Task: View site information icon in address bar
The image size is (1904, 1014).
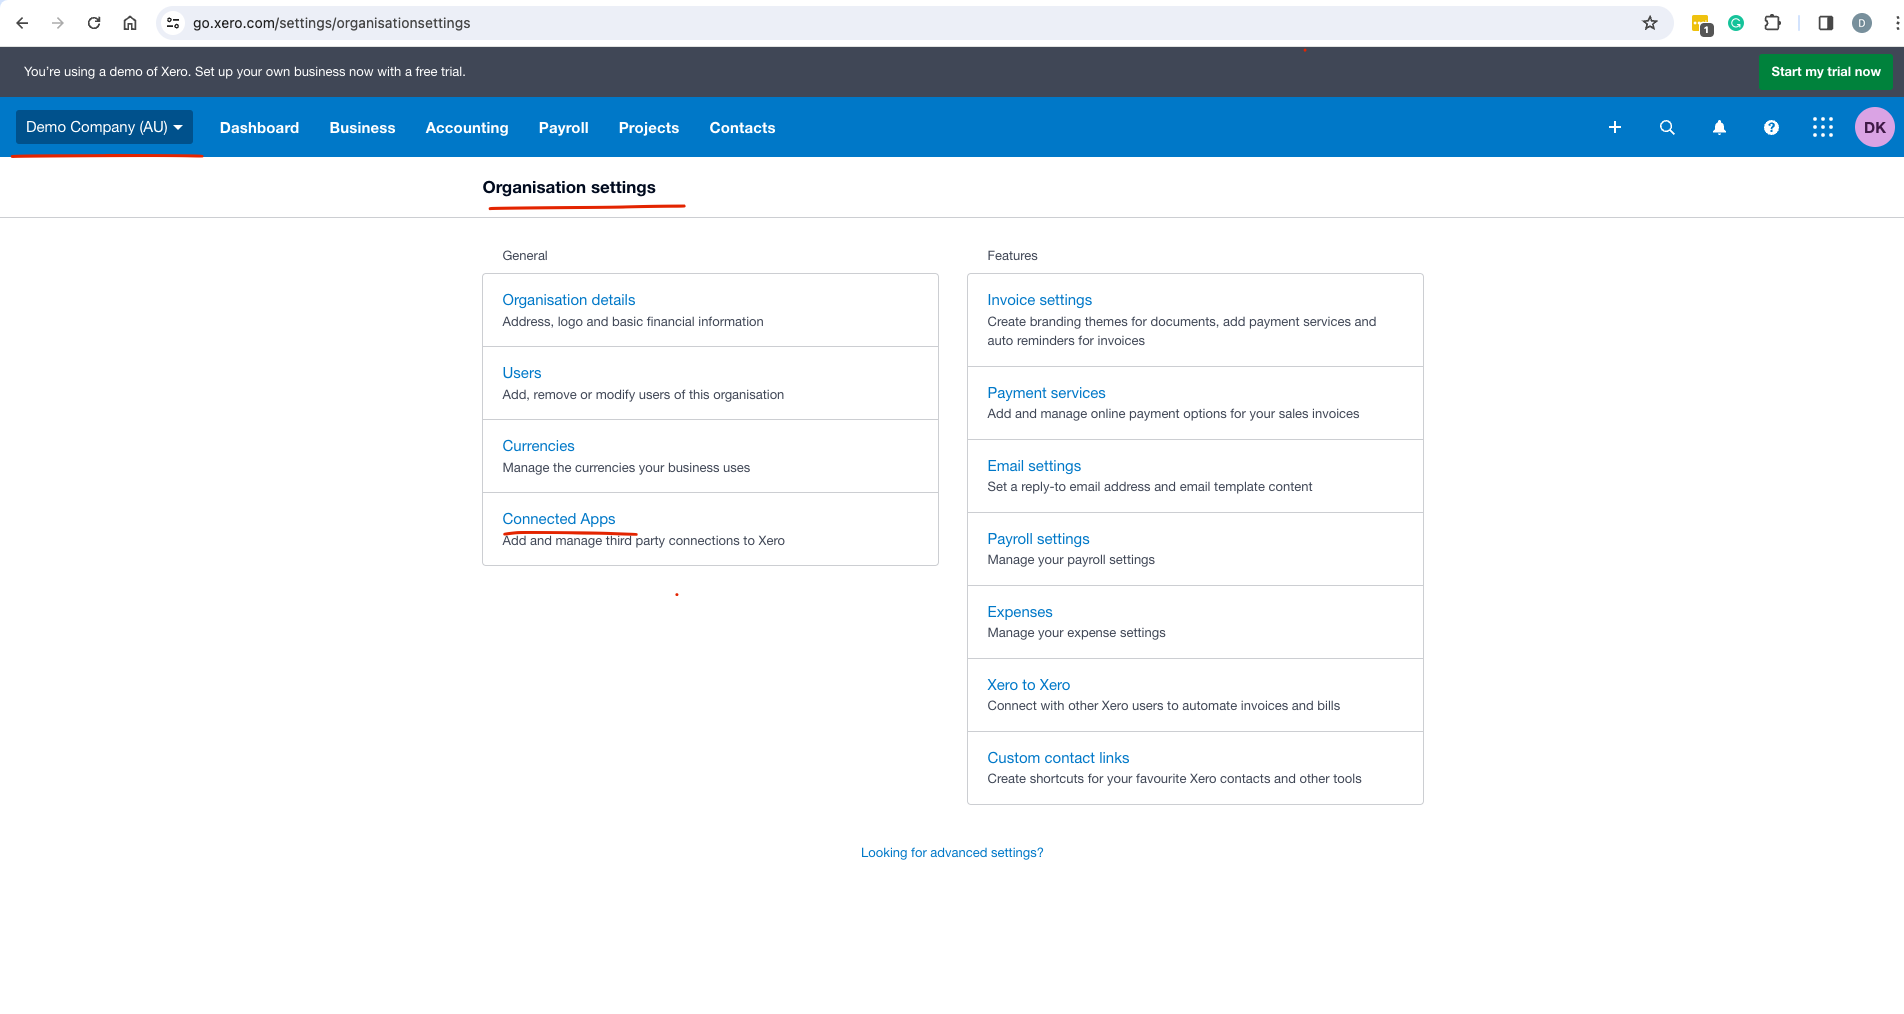Action: tap(173, 23)
